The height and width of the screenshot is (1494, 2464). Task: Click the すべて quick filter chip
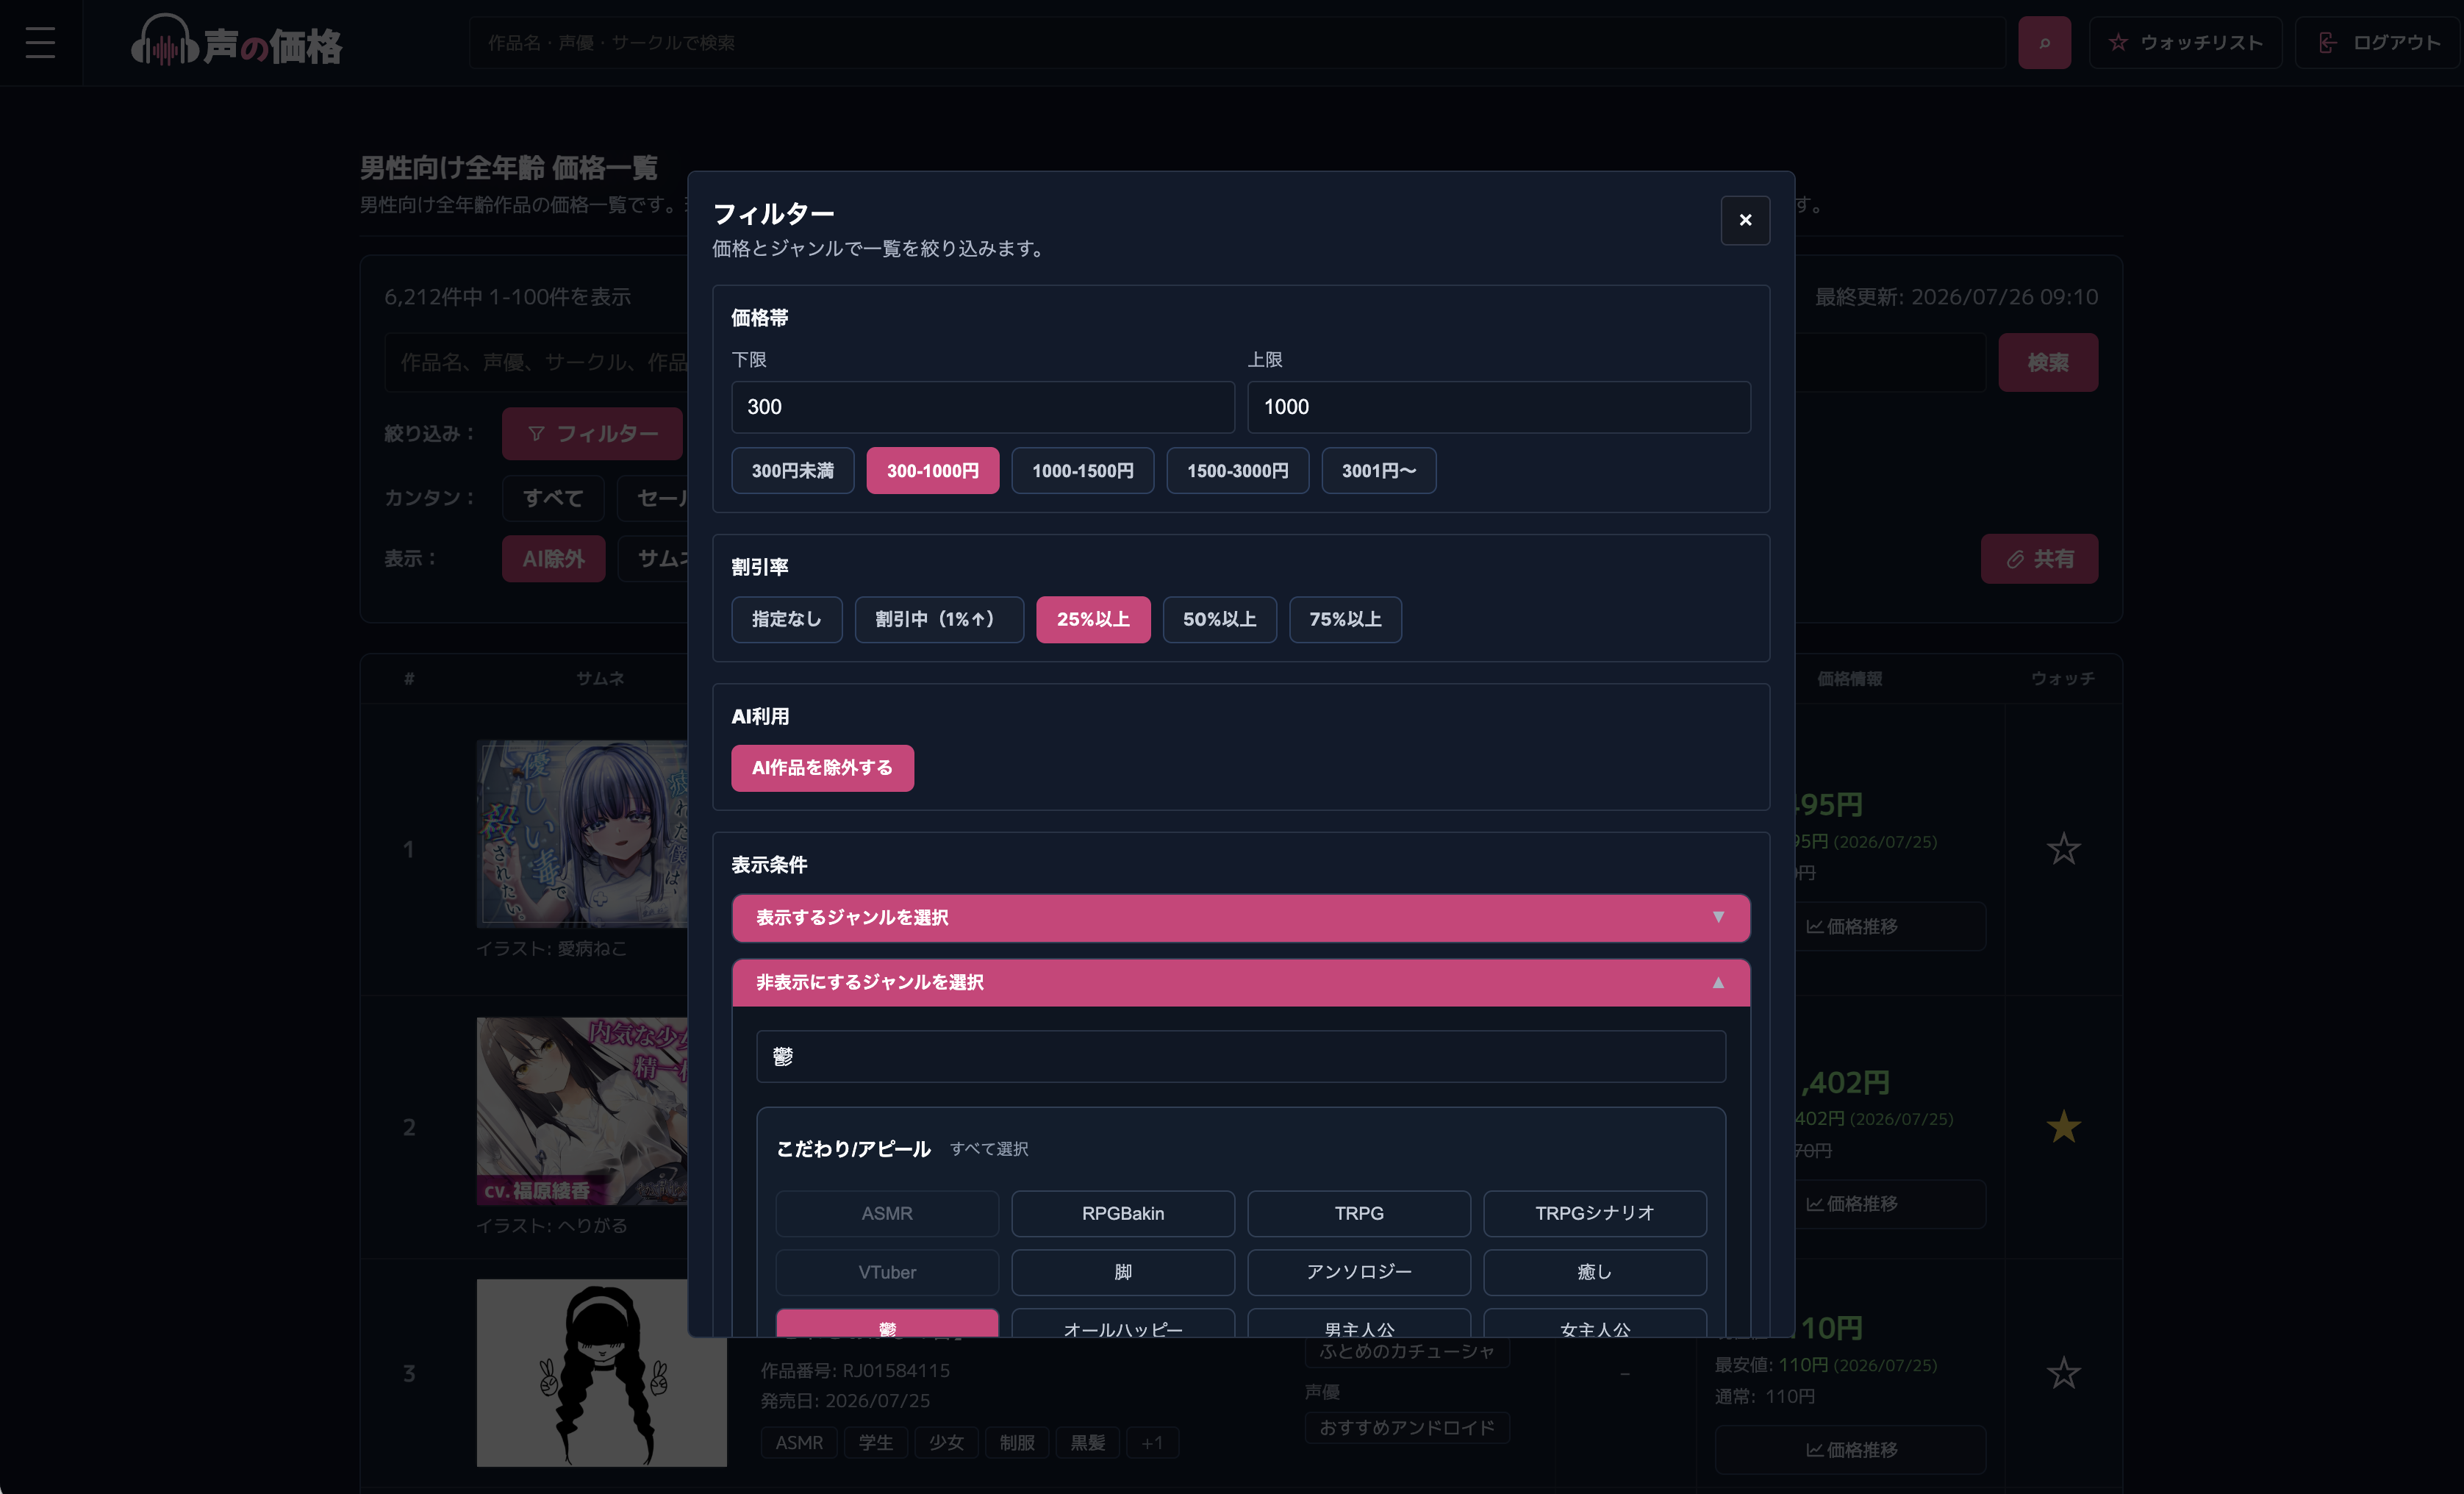553,498
